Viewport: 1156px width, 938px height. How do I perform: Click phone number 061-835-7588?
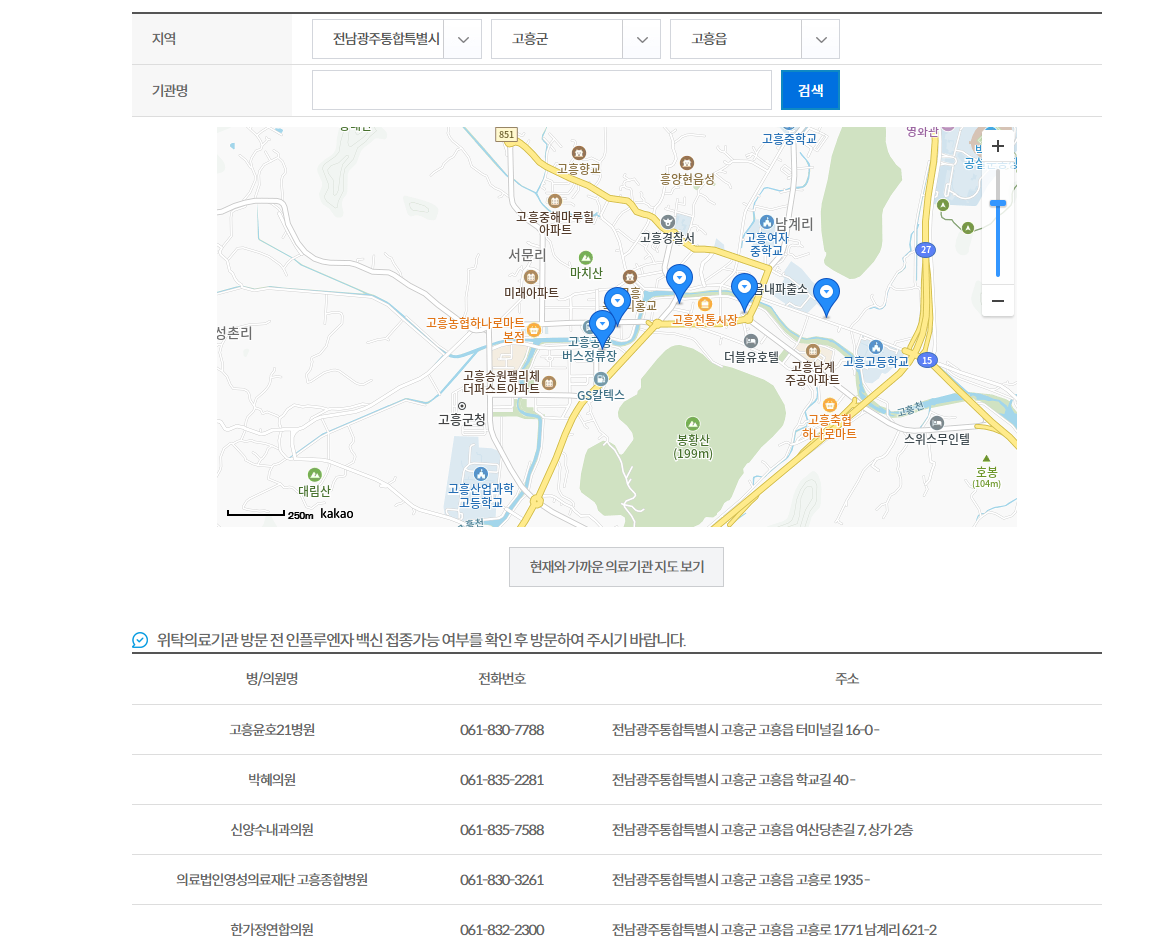click(502, 830)
